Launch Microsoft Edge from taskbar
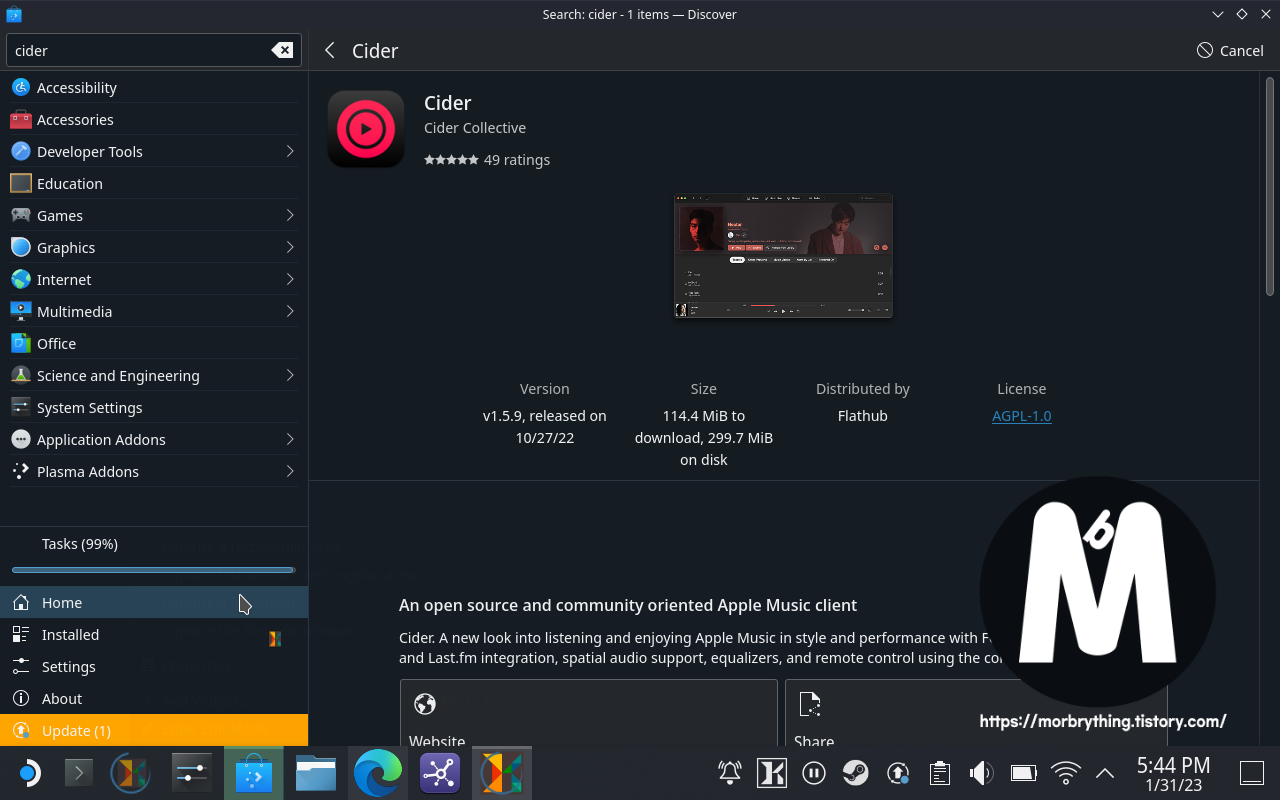The image size is (1280, 800). pyautogui.click(x=378, y=773)
